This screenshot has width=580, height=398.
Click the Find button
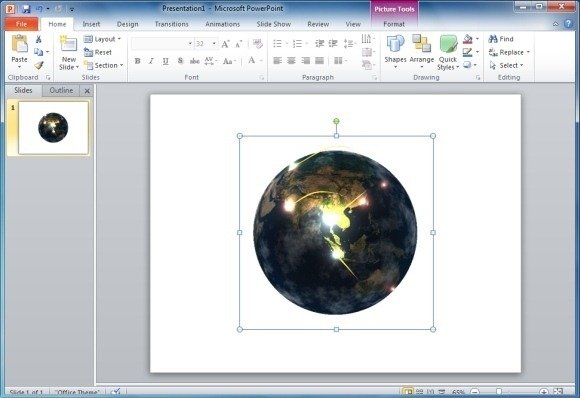click(501, 39)
